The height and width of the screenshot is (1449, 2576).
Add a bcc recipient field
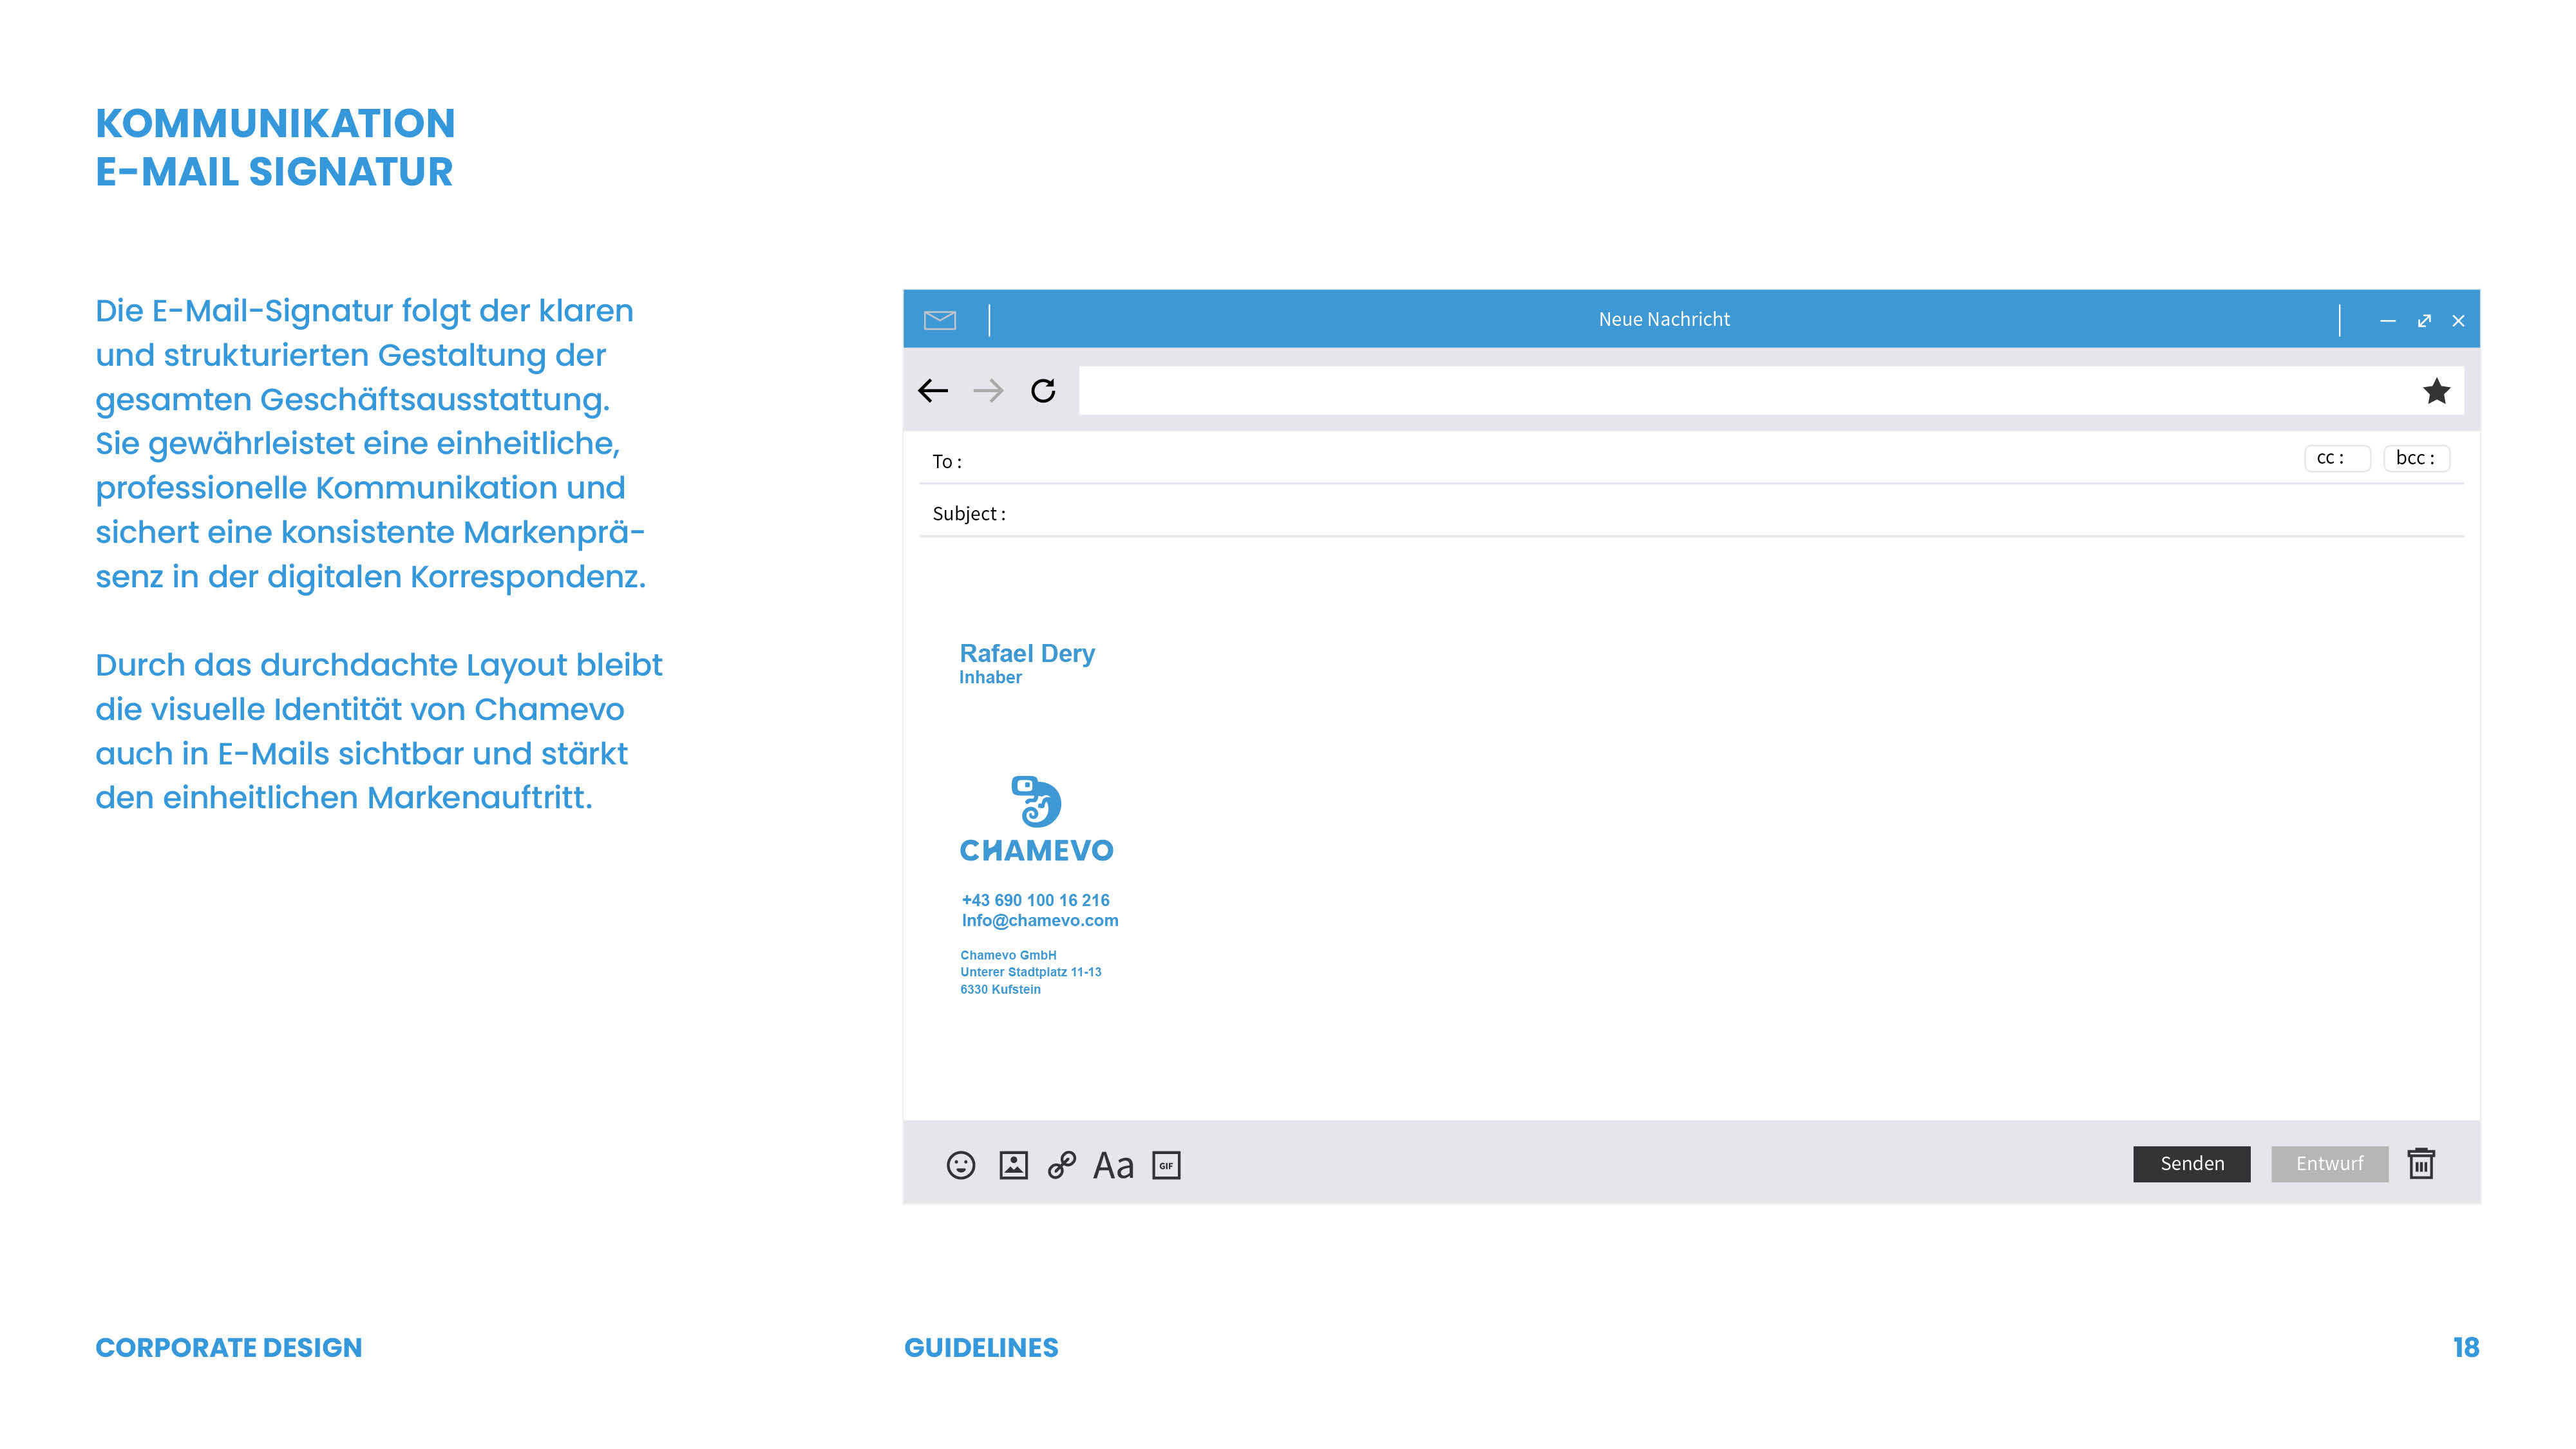[2416, 458]
